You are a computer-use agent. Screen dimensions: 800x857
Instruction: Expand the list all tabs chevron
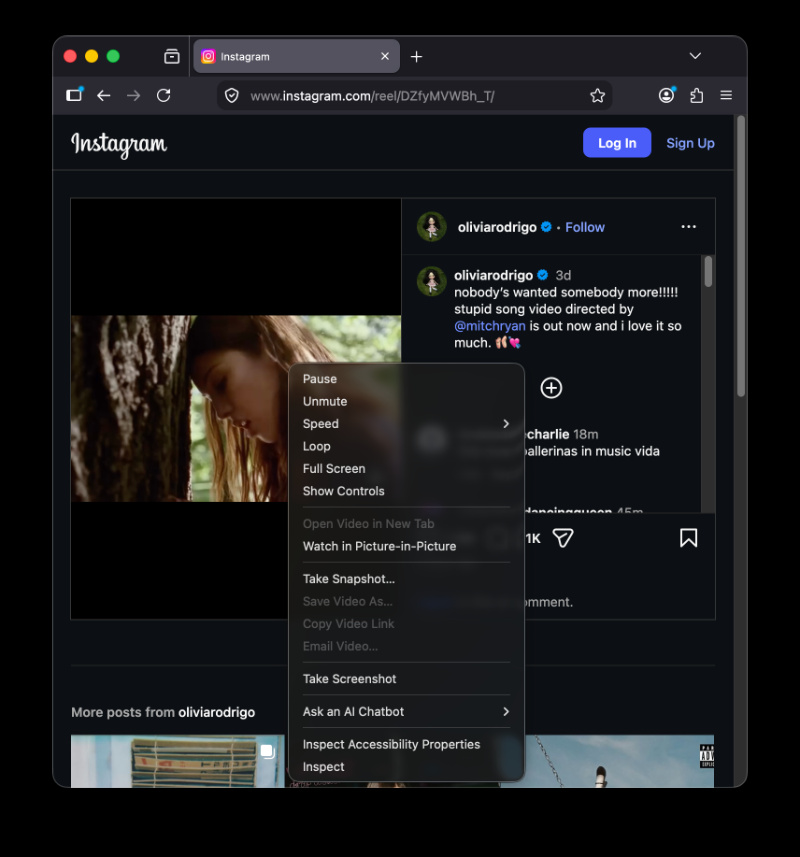(695, 56)
